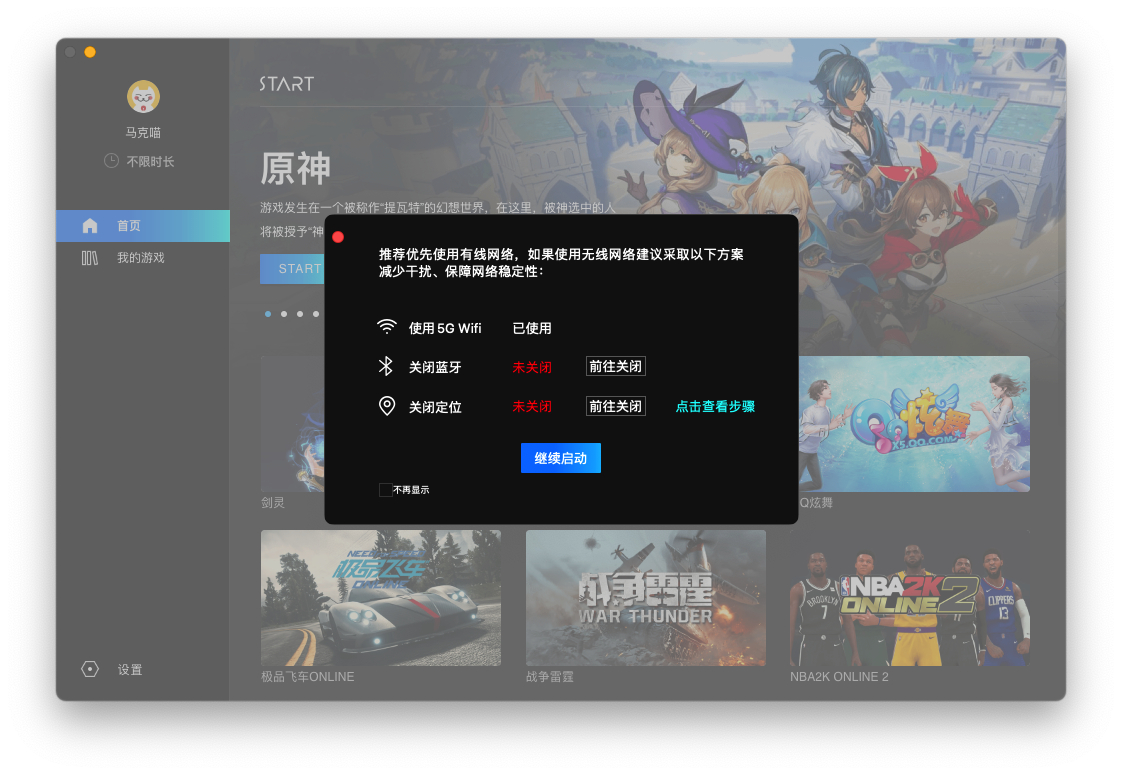The width and height of the screenshot is (1122, 775).
Task: Open the War Thunder game thumbnail
Action: pos(645,598)
